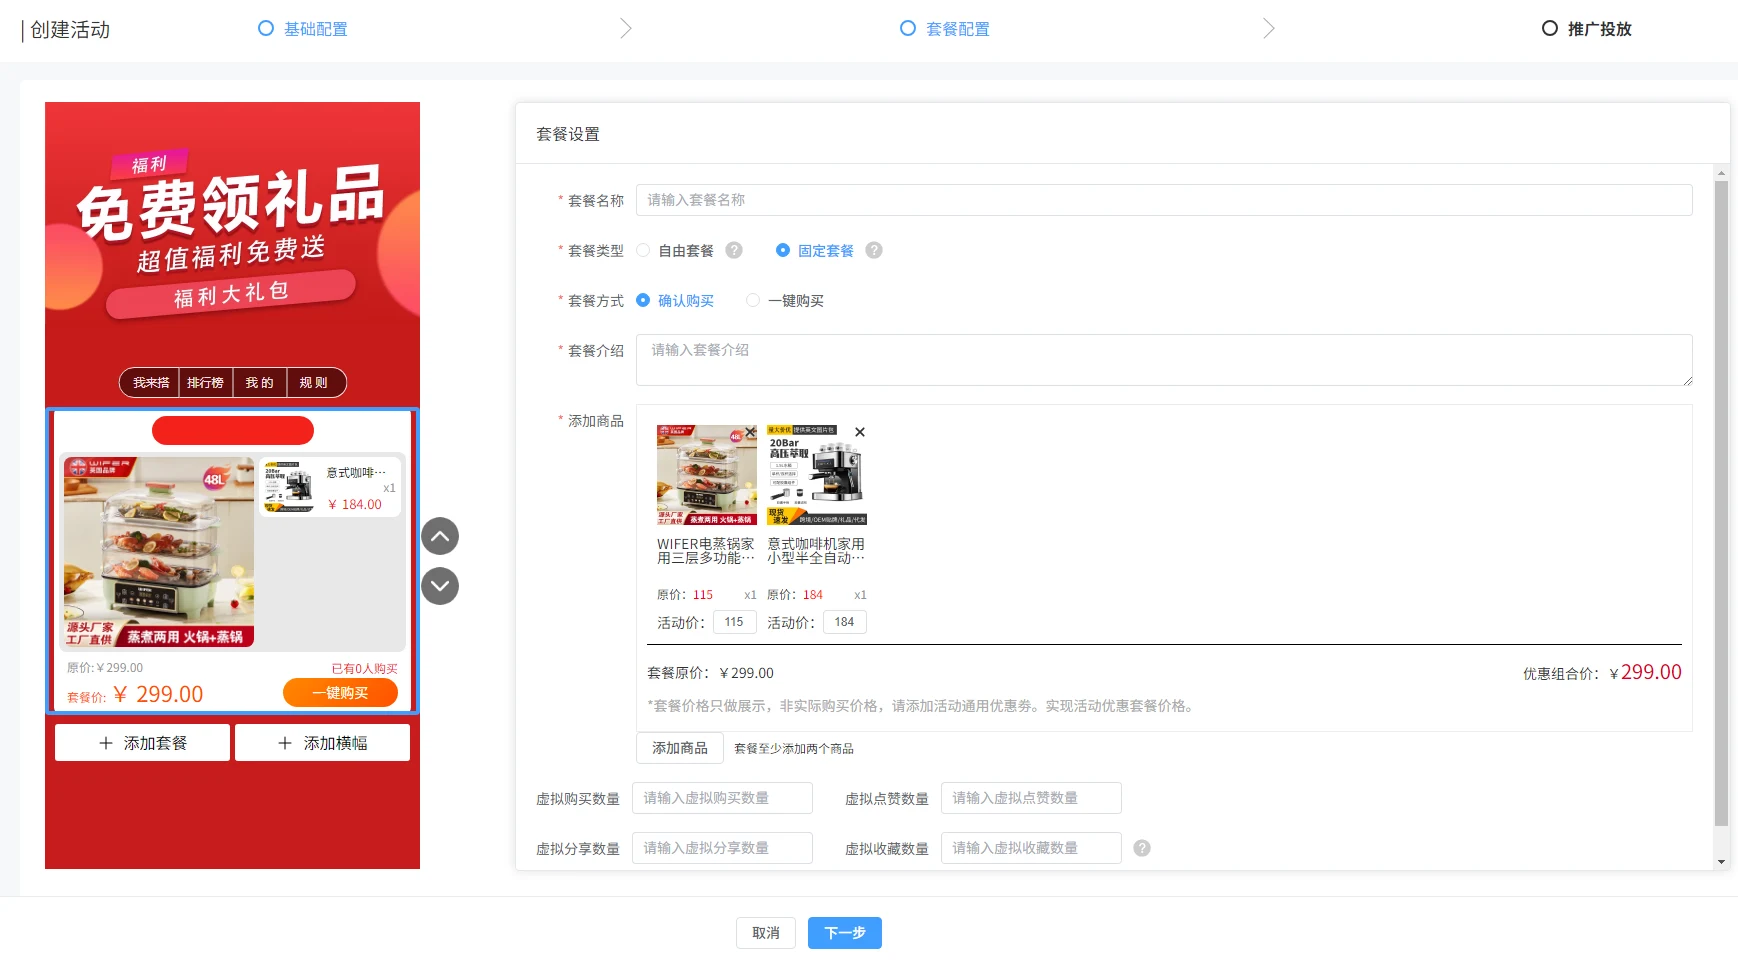Image resolution: width=1738 pixels, height=962 pixels.
Task: Proceed with the 下一步 button
Action: (845, 933)
